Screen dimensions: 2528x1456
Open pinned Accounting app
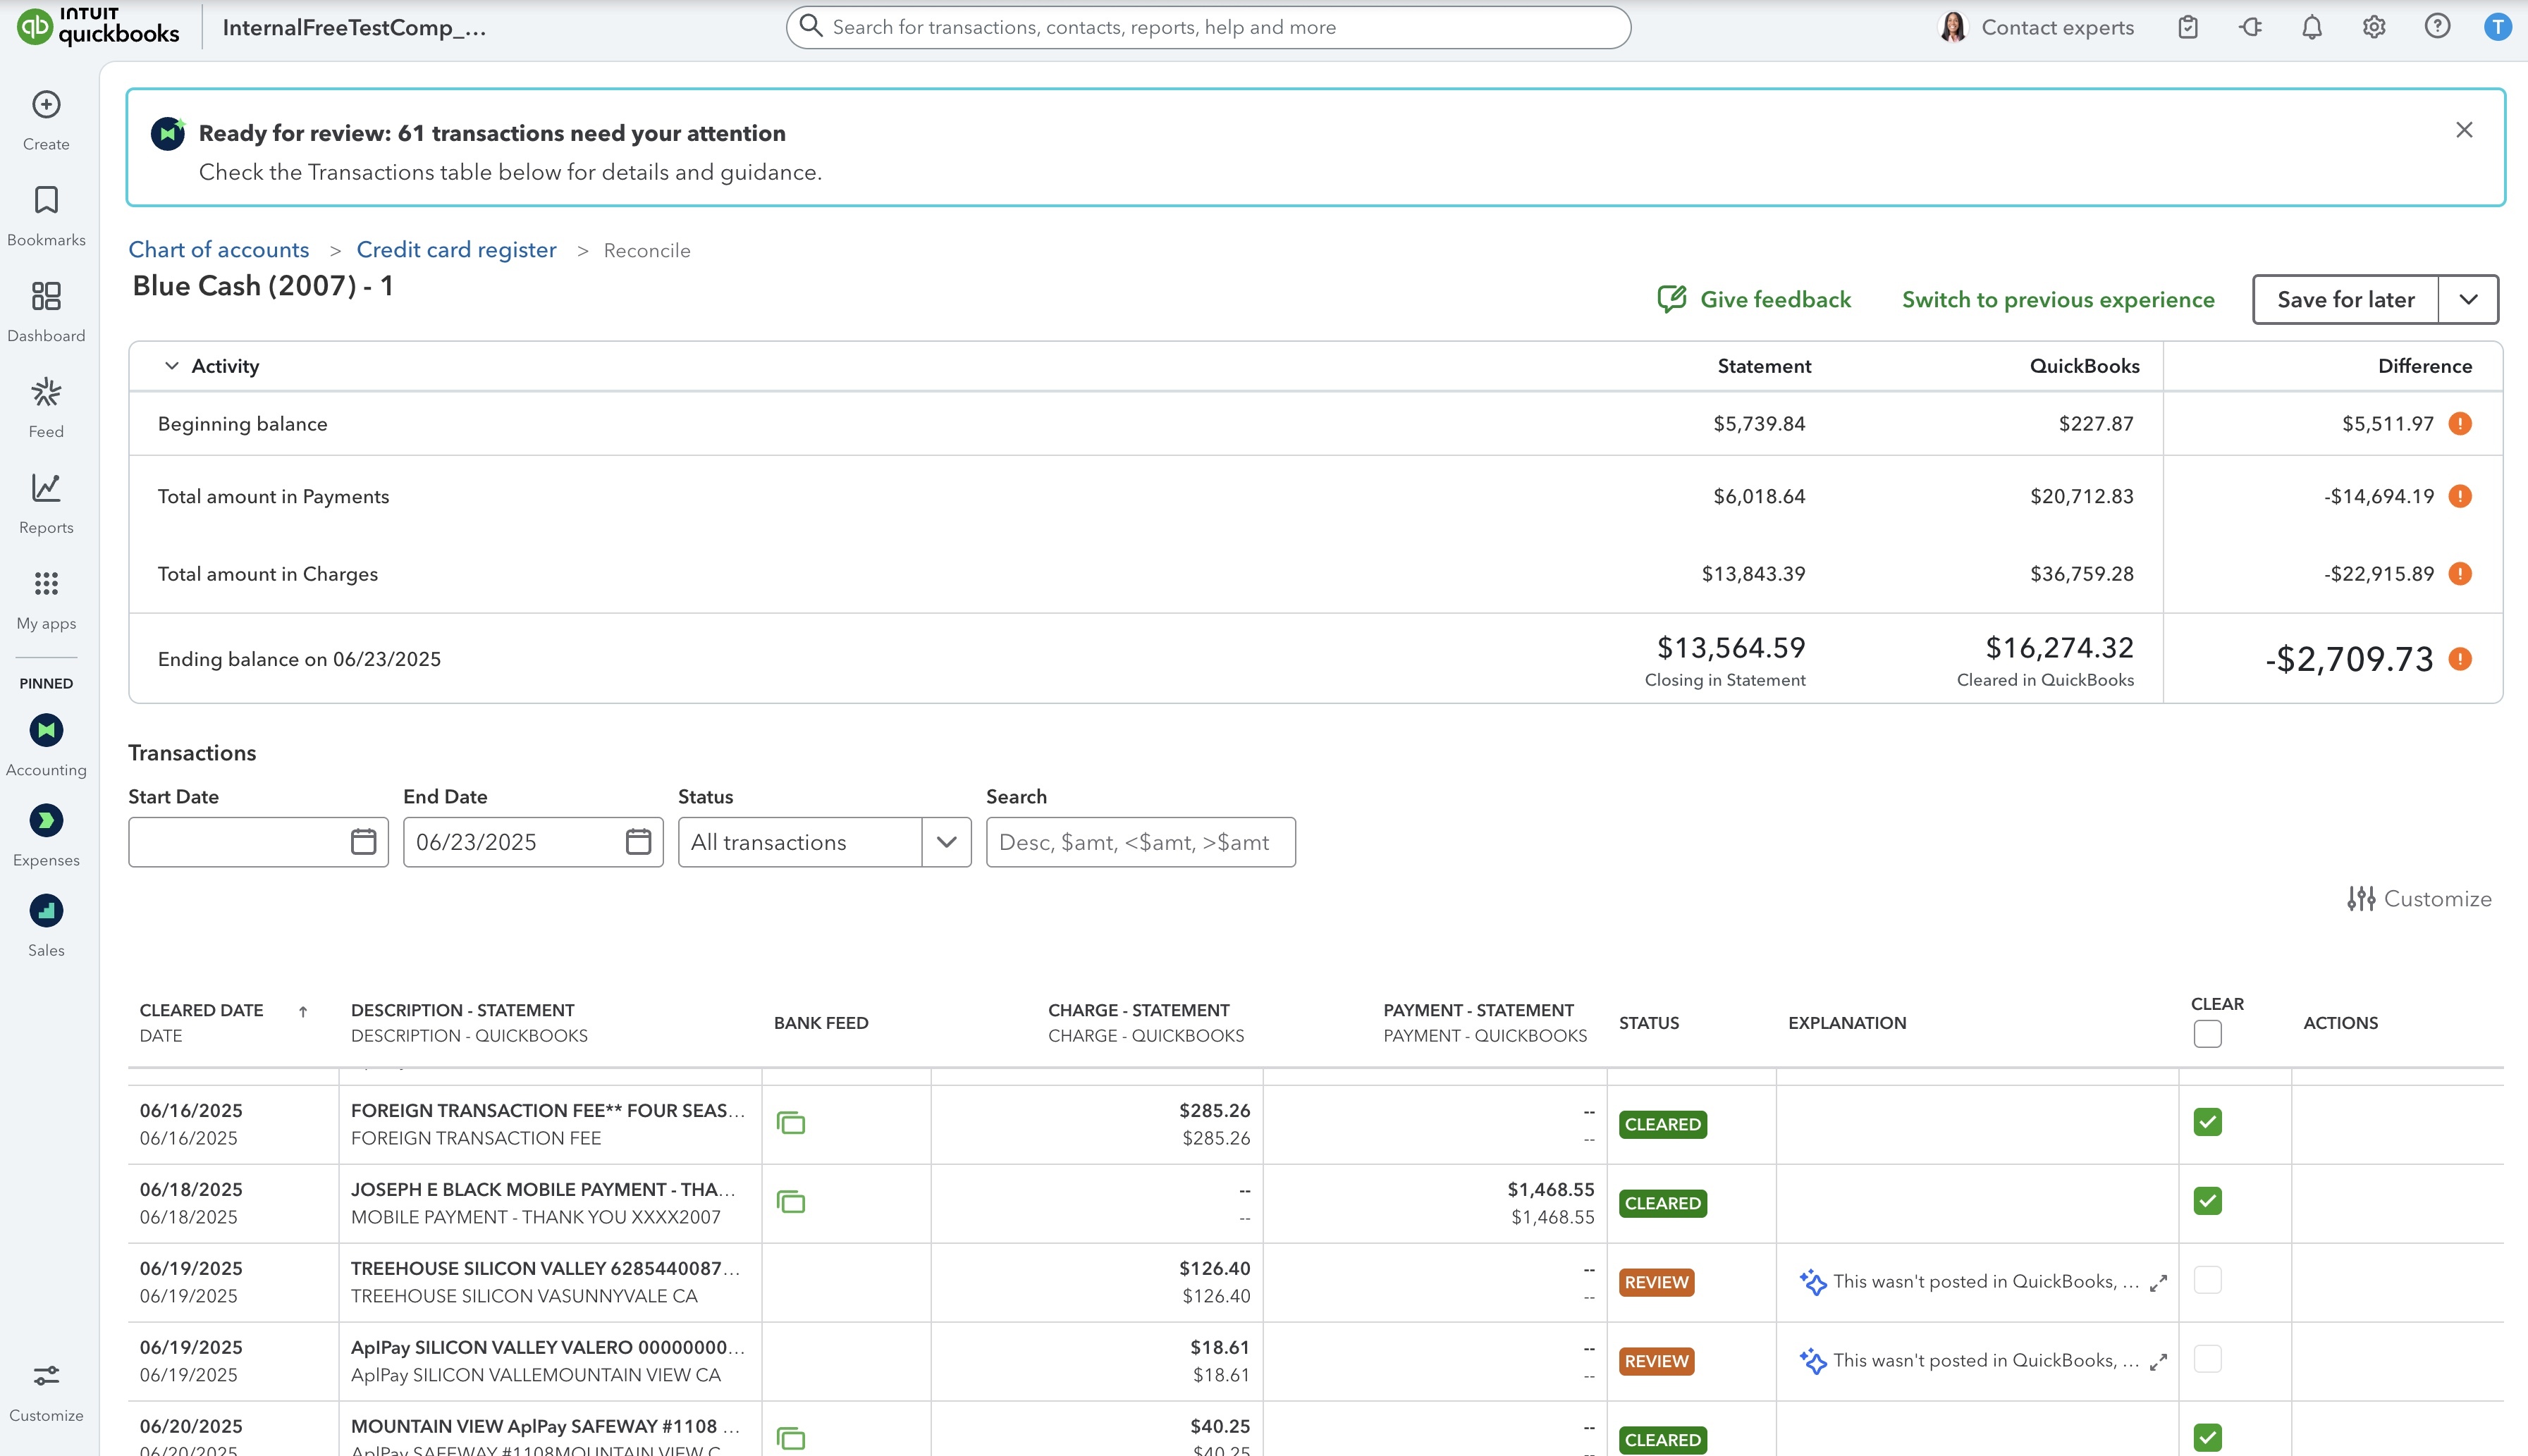point(46,745)
